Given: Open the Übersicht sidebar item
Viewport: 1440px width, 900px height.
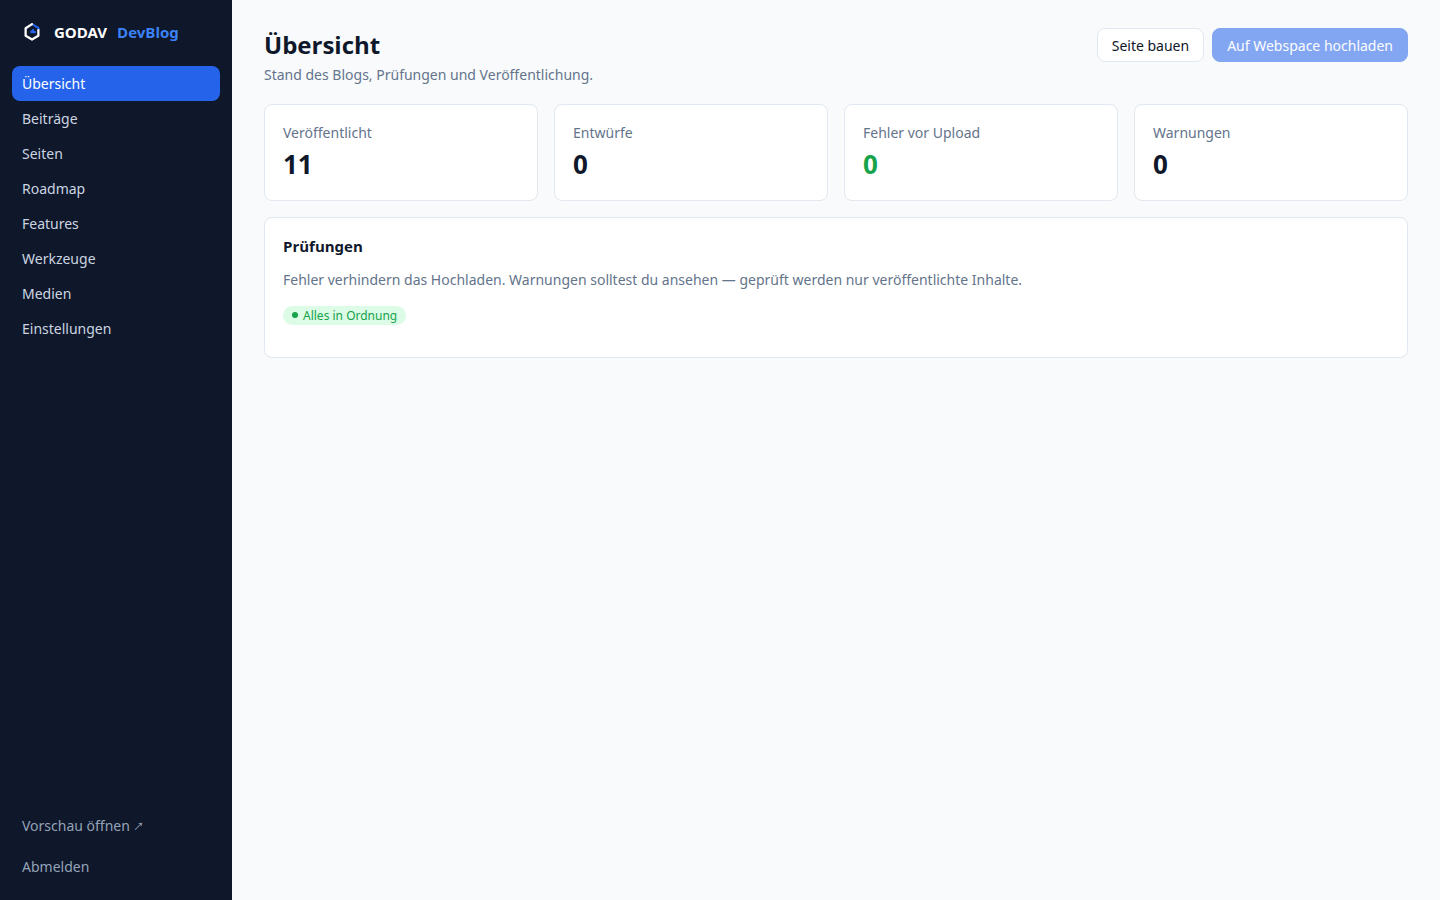Looking at the screenshot, I should tap(116, 84).
